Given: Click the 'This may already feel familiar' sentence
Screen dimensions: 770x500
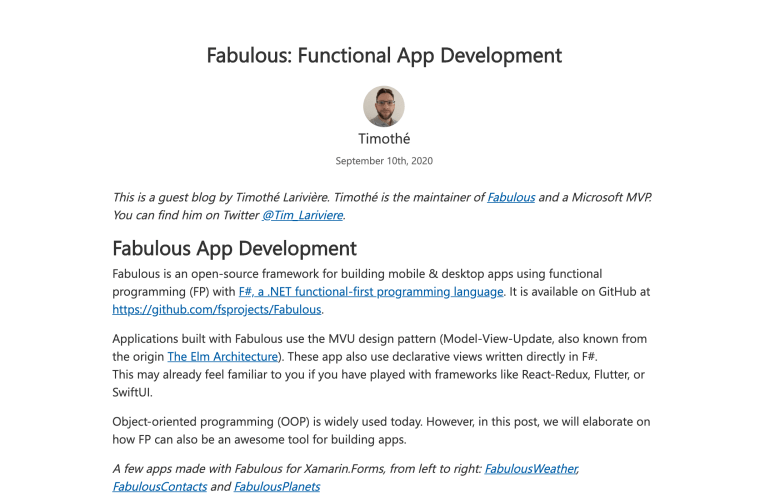Looking at the screenshot, I should (x=380, y=375).
